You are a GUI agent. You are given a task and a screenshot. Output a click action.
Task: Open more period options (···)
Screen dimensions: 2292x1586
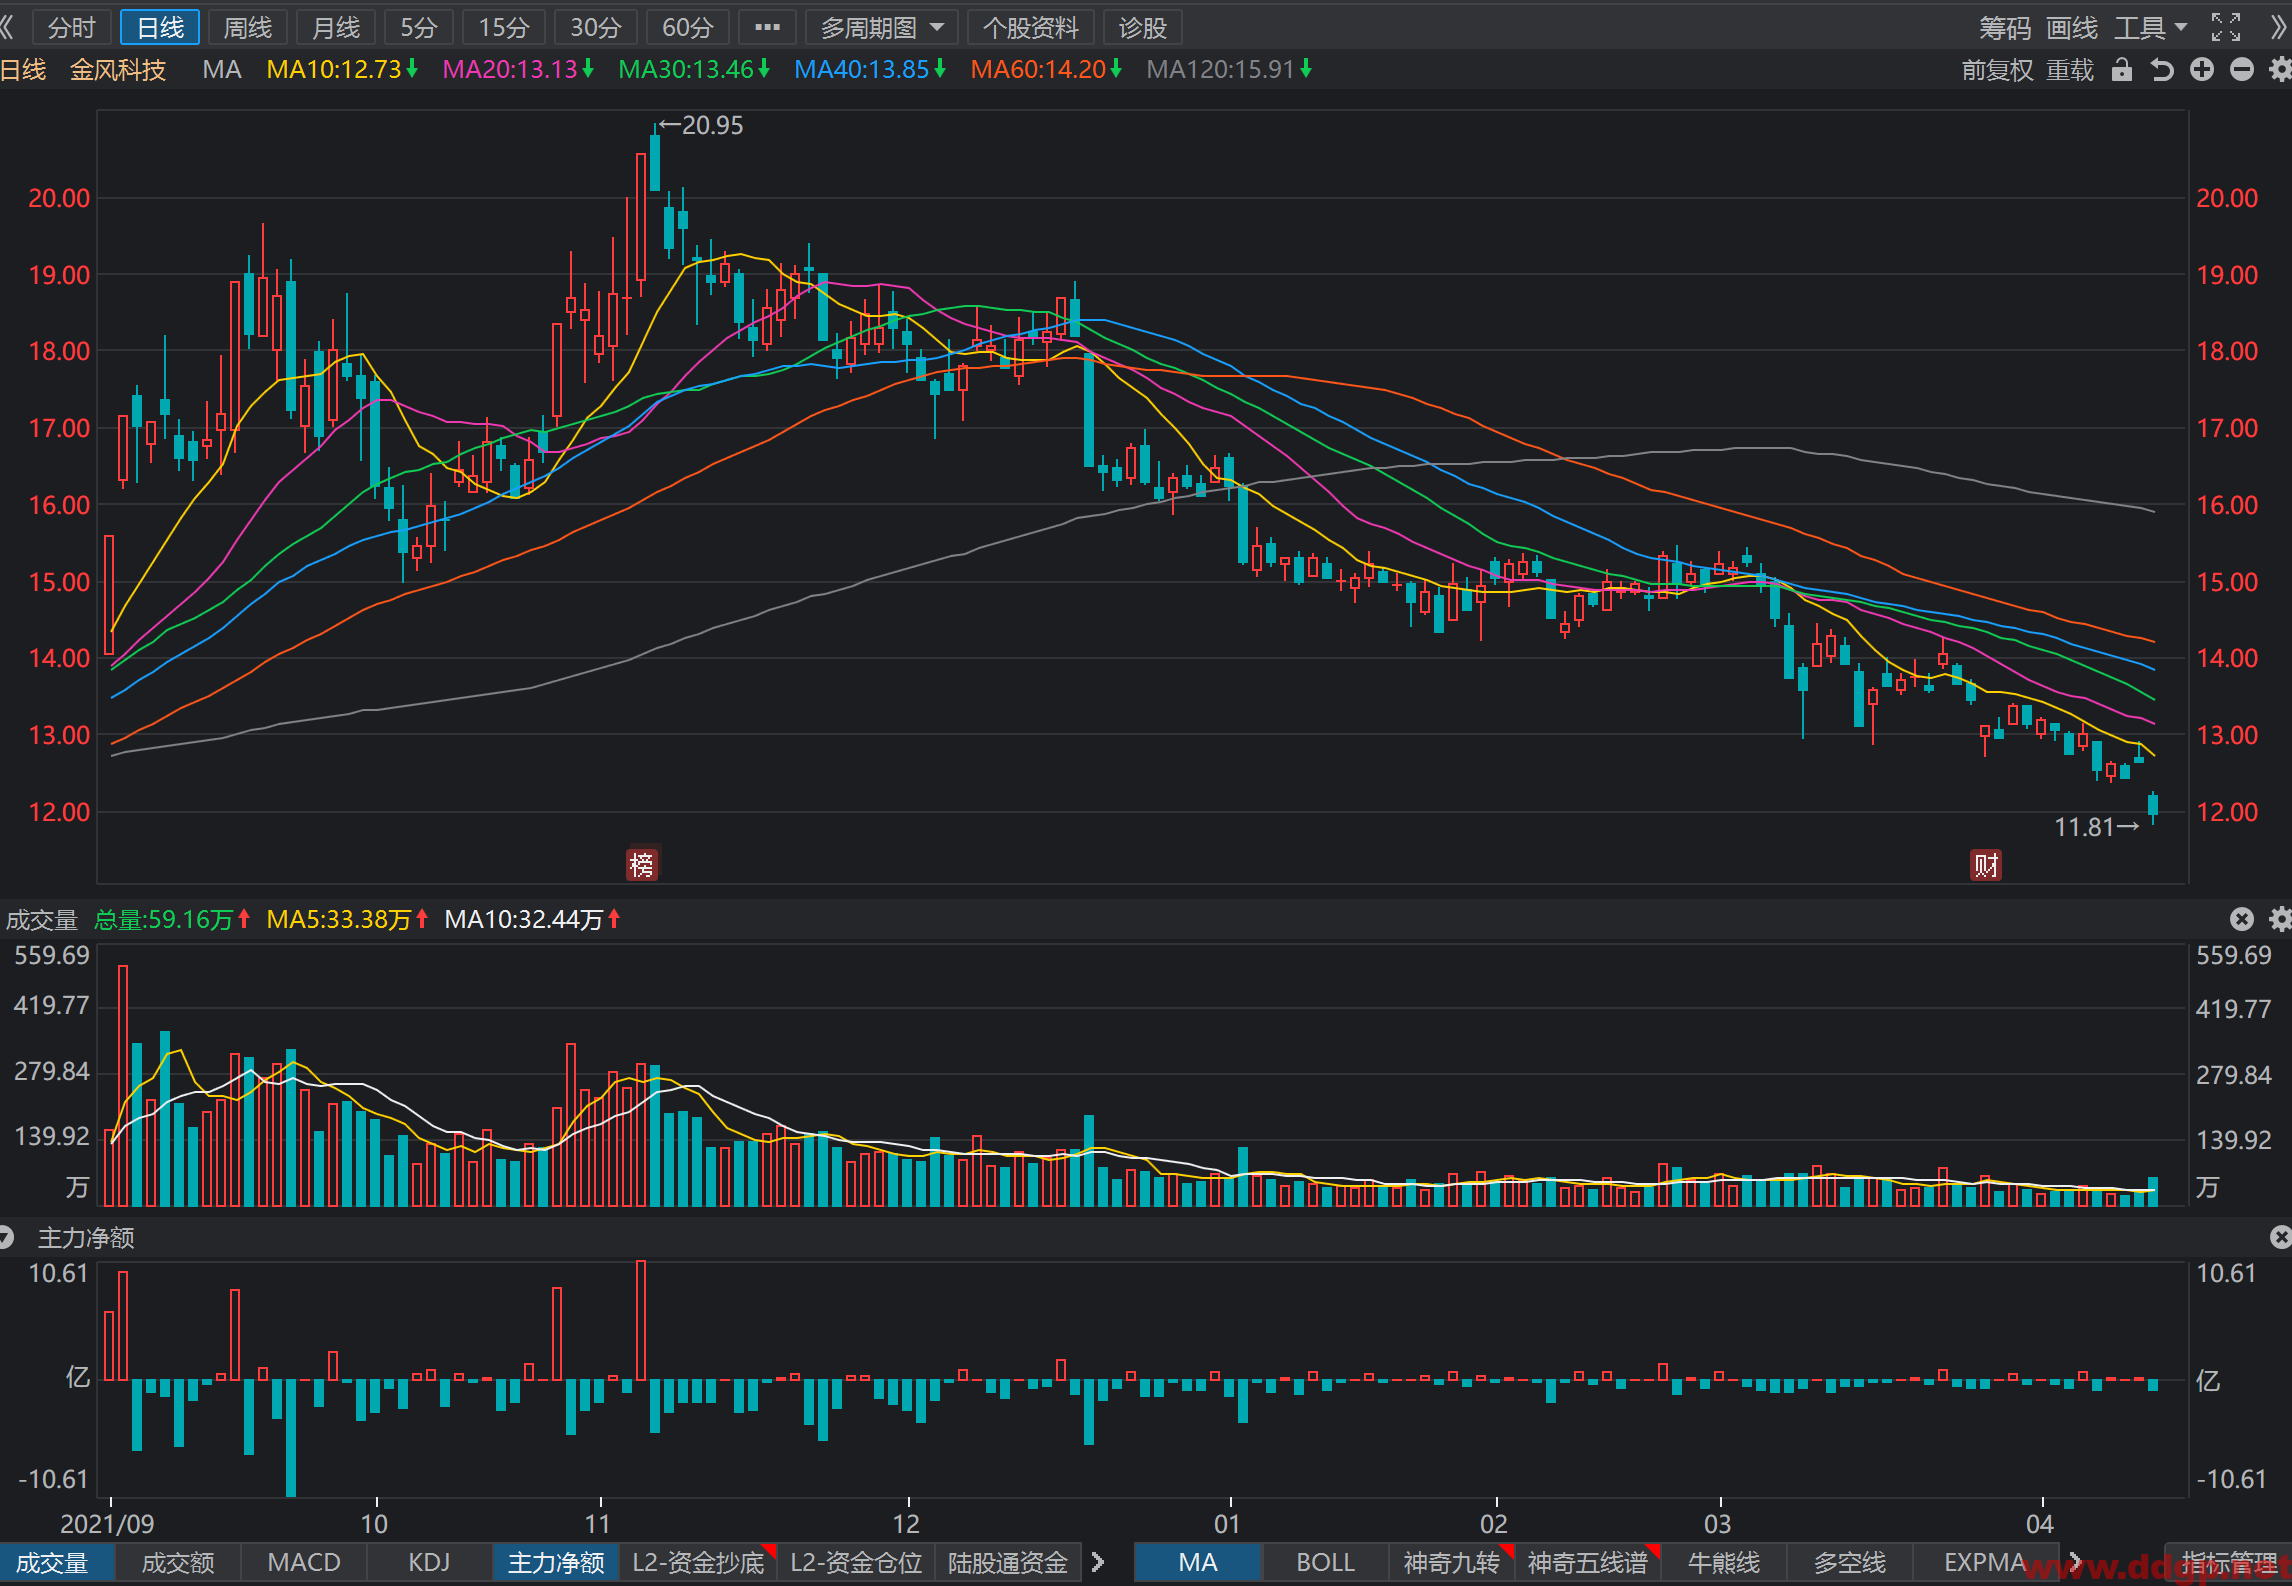tap(767, 28)
